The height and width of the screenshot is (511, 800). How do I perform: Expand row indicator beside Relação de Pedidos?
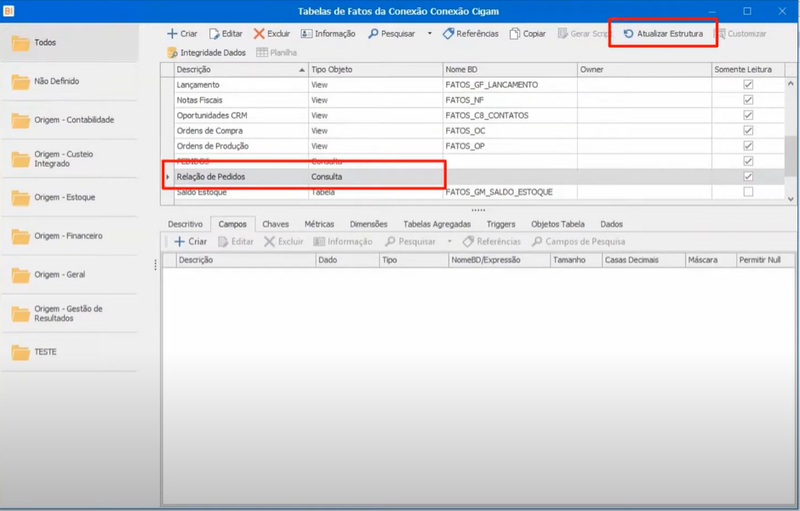pyautogui.click(x=167, y=177)
